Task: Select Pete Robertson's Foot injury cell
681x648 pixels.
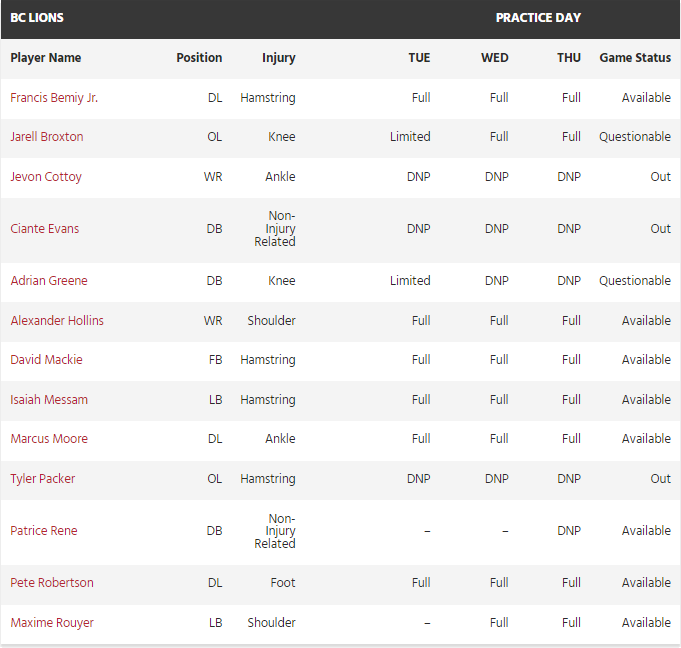Action: click(283, 583)
